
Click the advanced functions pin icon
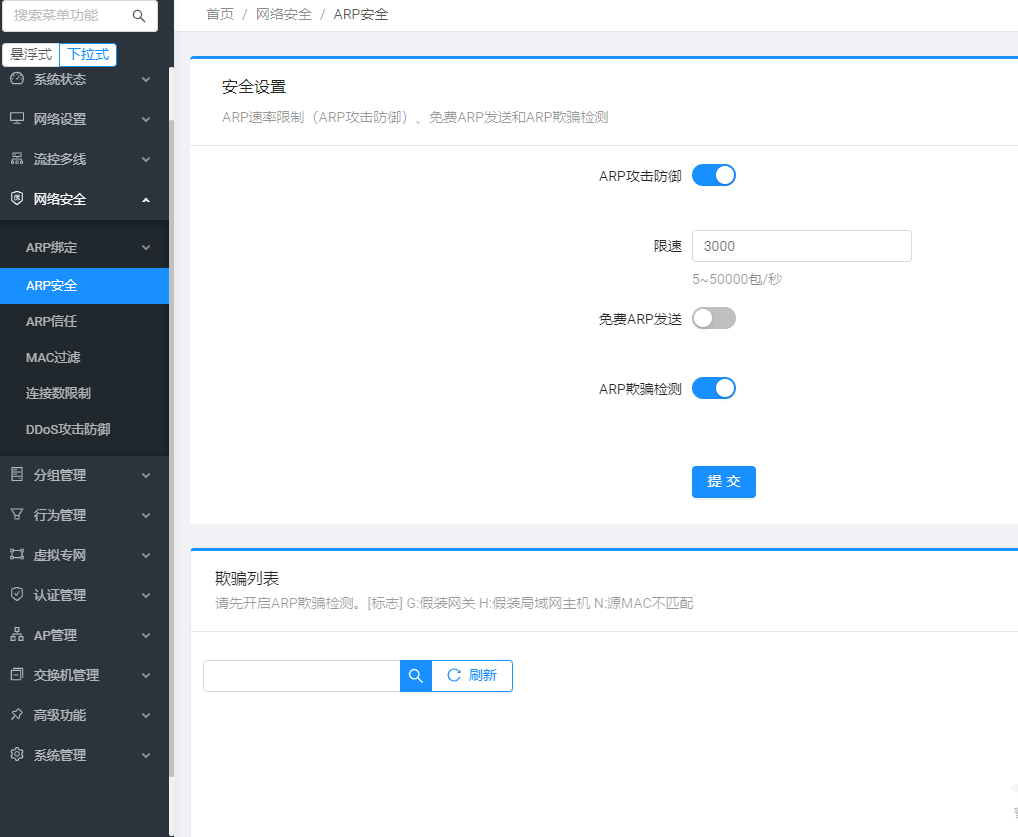17,714
